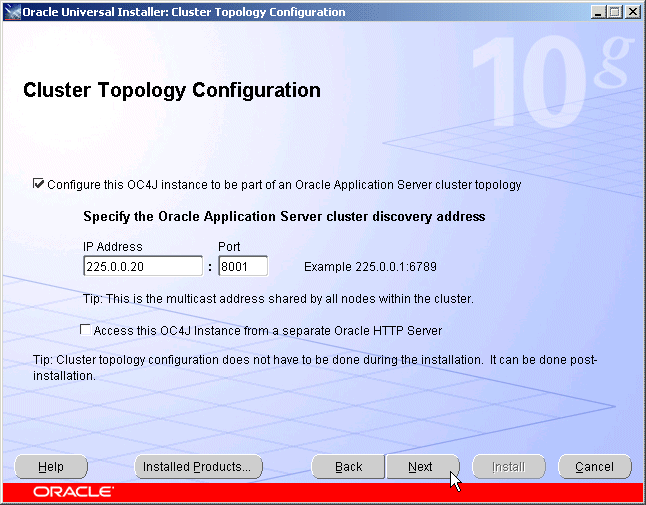646x505 pixels.
Task: Minimize the Oracle Universal Installer window
Action: click(598, 12)
